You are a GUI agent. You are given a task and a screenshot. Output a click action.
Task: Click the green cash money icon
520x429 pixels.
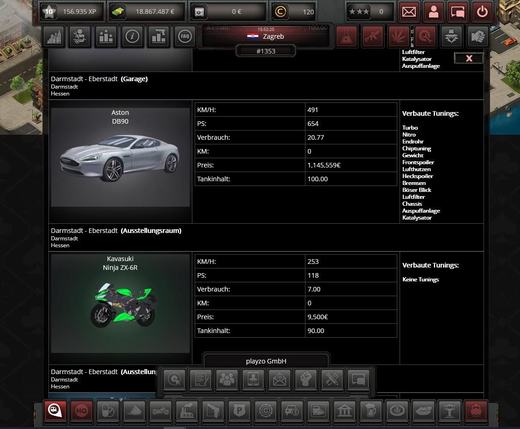tap(118, 12)
